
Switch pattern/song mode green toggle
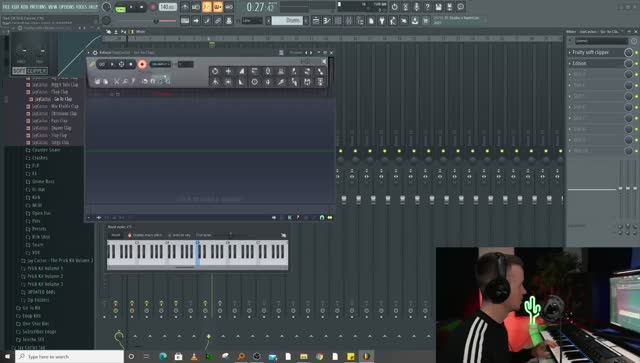point(120,8)
